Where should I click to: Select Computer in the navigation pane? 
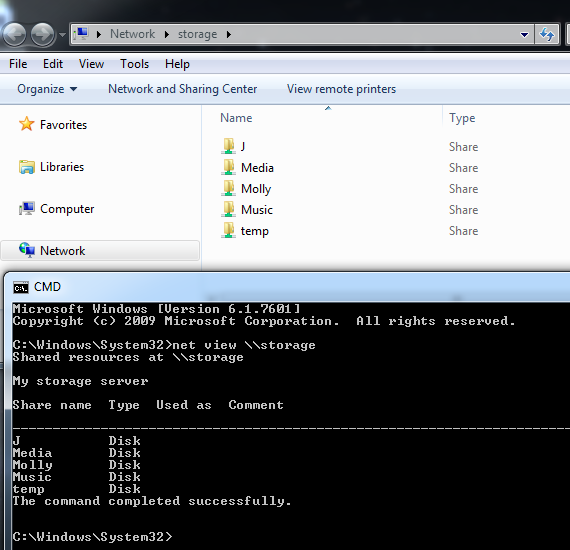67,209
